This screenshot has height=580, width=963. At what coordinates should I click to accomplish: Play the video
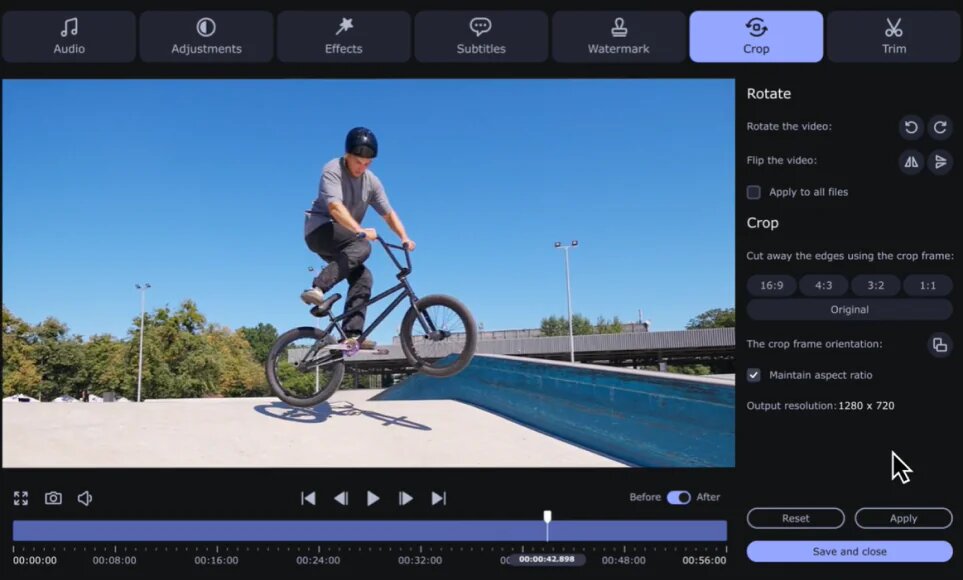point(373,498)
